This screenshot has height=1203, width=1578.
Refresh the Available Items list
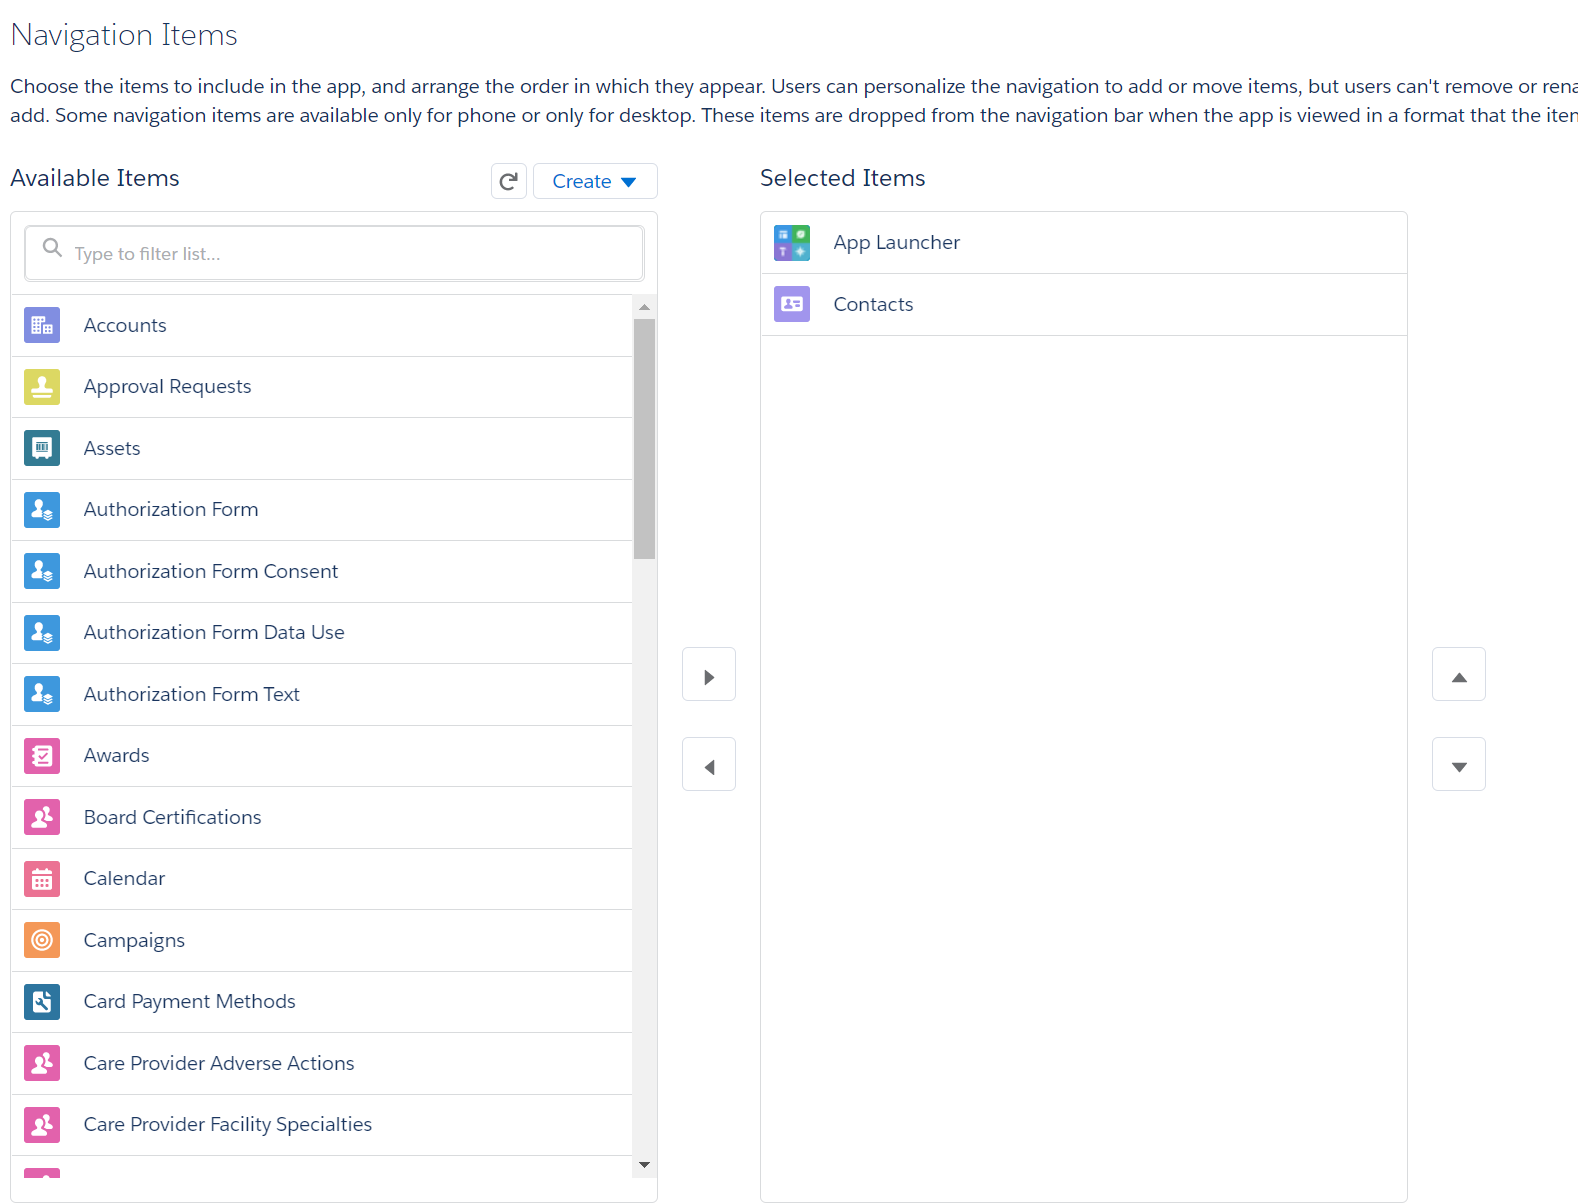coord(509,181)
